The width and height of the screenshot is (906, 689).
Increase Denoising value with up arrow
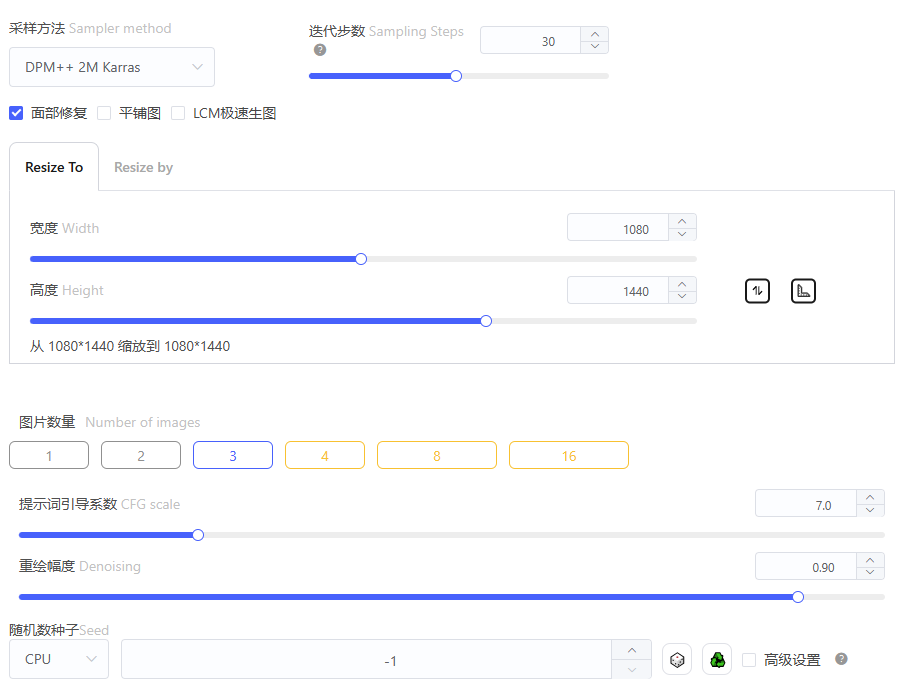tap(870, 559)
